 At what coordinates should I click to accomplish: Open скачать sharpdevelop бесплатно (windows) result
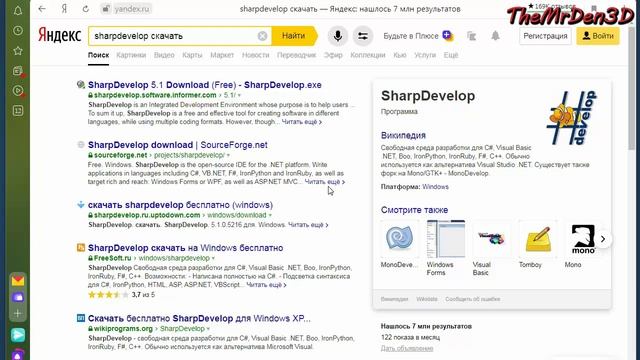(x=180, y=205)
